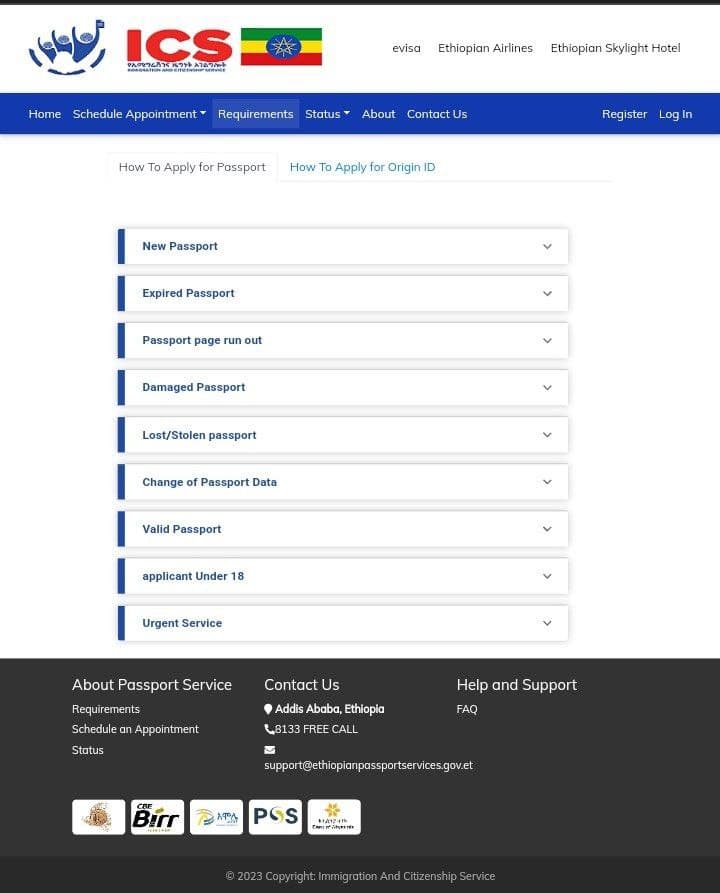Image resolution: width=720 pixels, height=893 pixels.
Task: Click the PSS payment logo
Action: point(275,817)
